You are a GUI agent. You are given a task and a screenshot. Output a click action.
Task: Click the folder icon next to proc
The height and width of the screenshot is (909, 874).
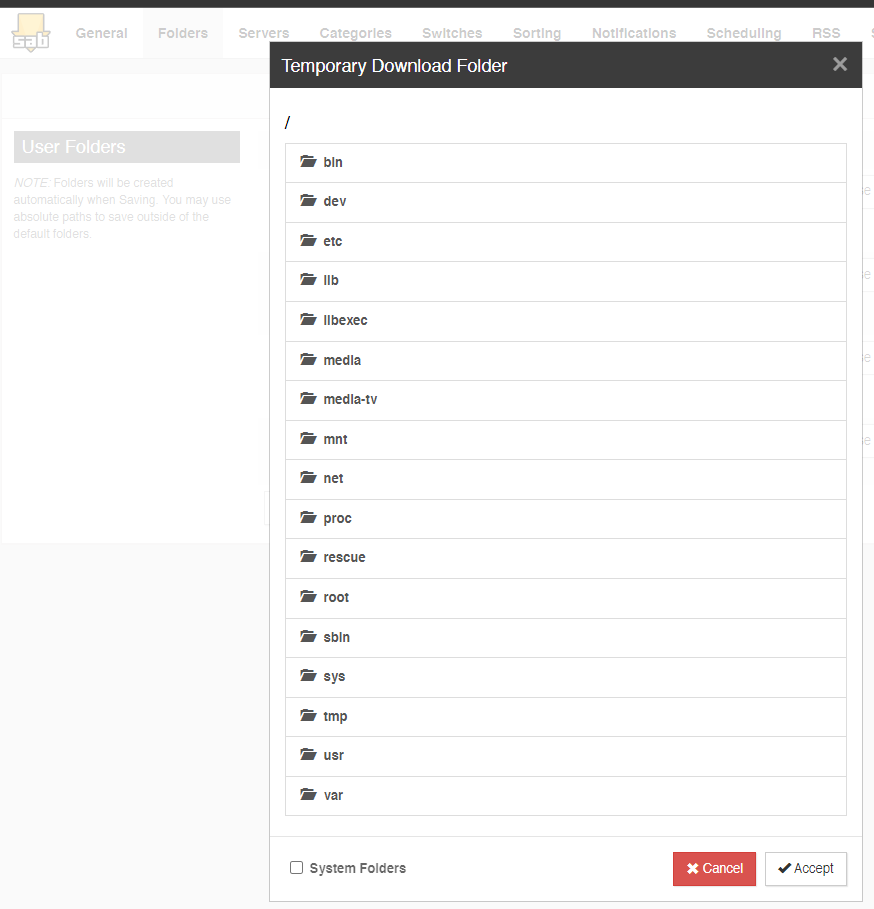(x=308, y=517)
